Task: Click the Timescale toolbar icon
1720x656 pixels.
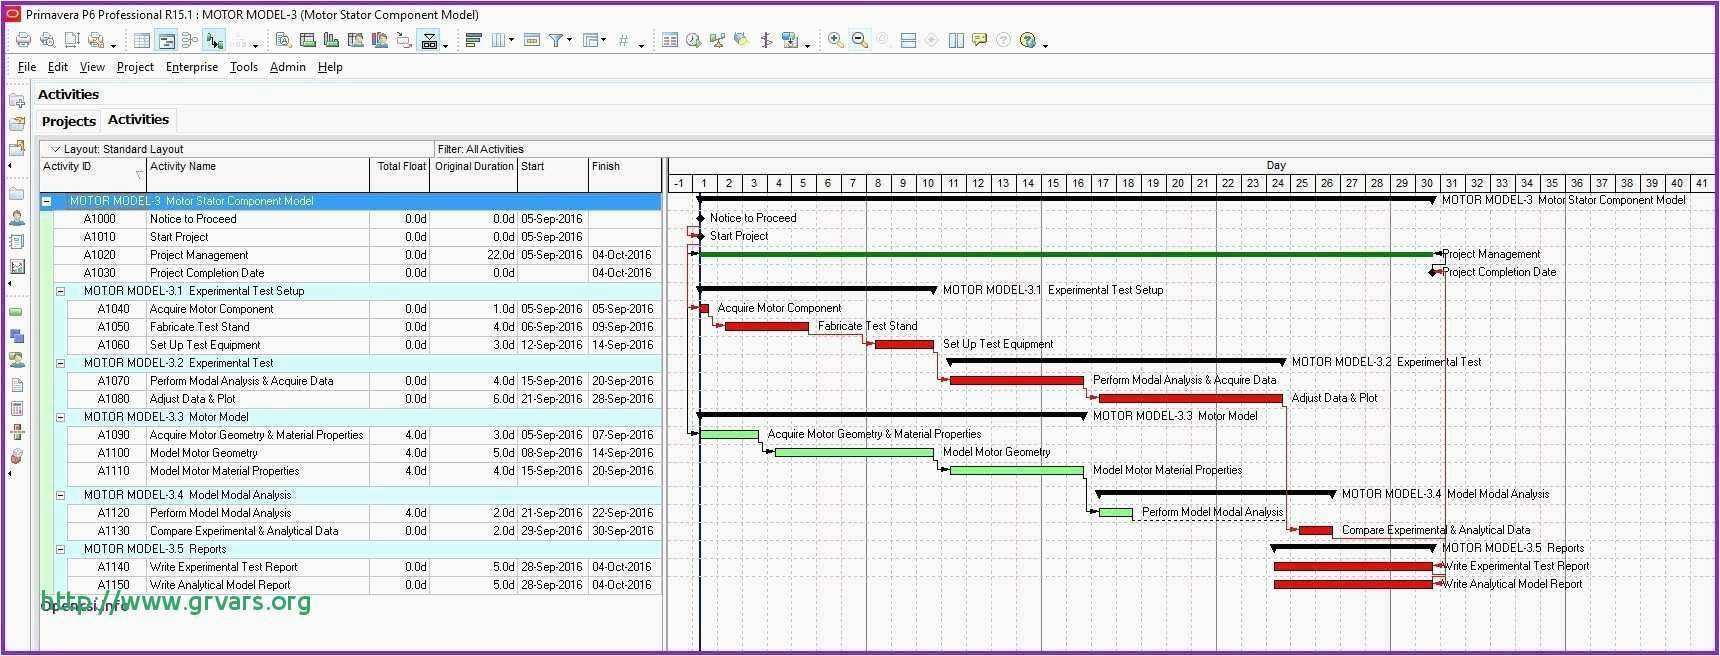Action: click(x=532, y=40)
